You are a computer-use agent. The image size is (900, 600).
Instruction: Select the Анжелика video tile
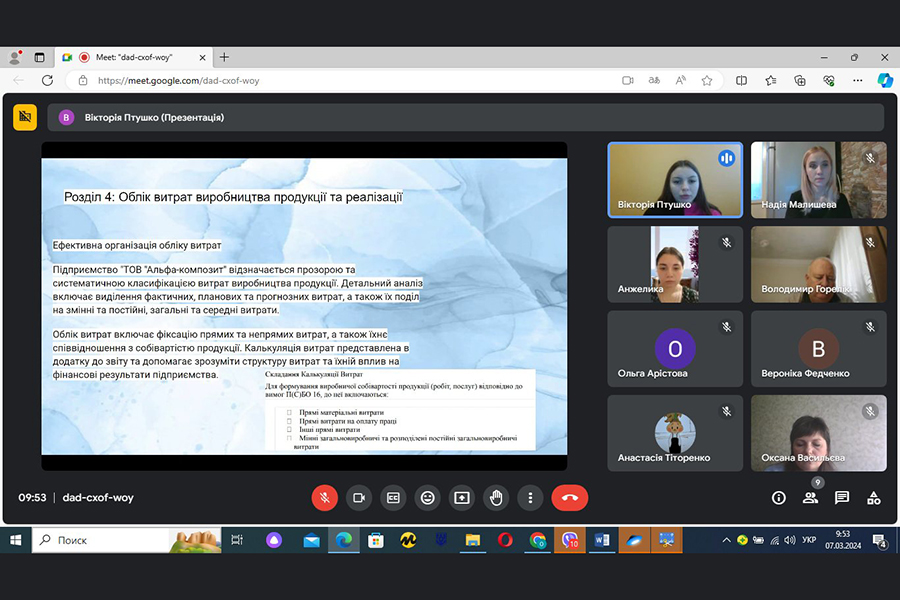tap(675, 264)
